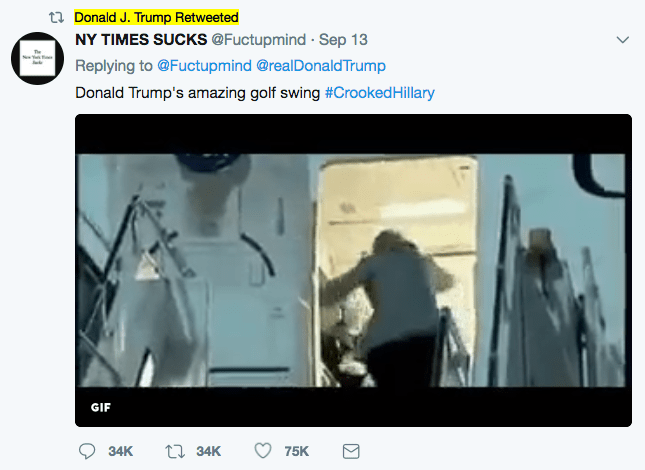645x470 pixels.
Task: Click the gray @Fuctupmind handle beside the name
Action: pos(250,41)
